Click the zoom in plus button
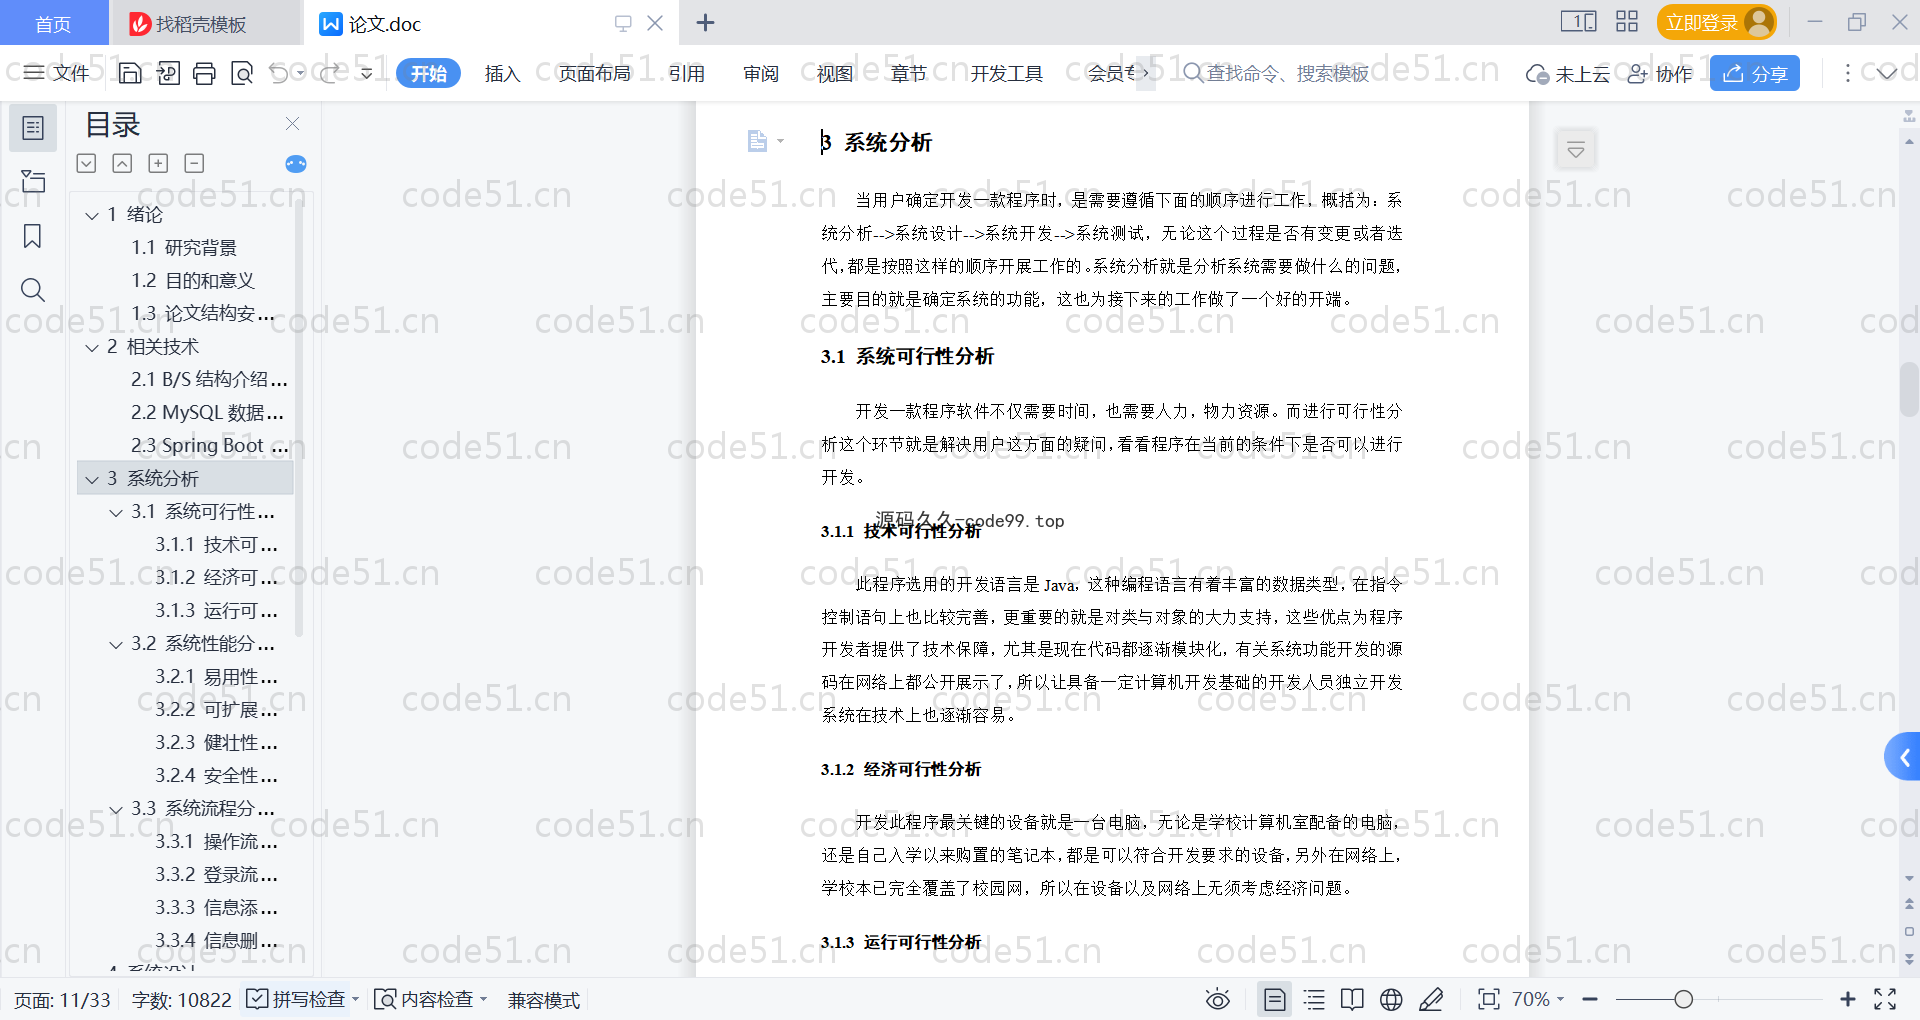Image resolution: width=1920 pixels, height=1020 pixels. coord(1848,999)
